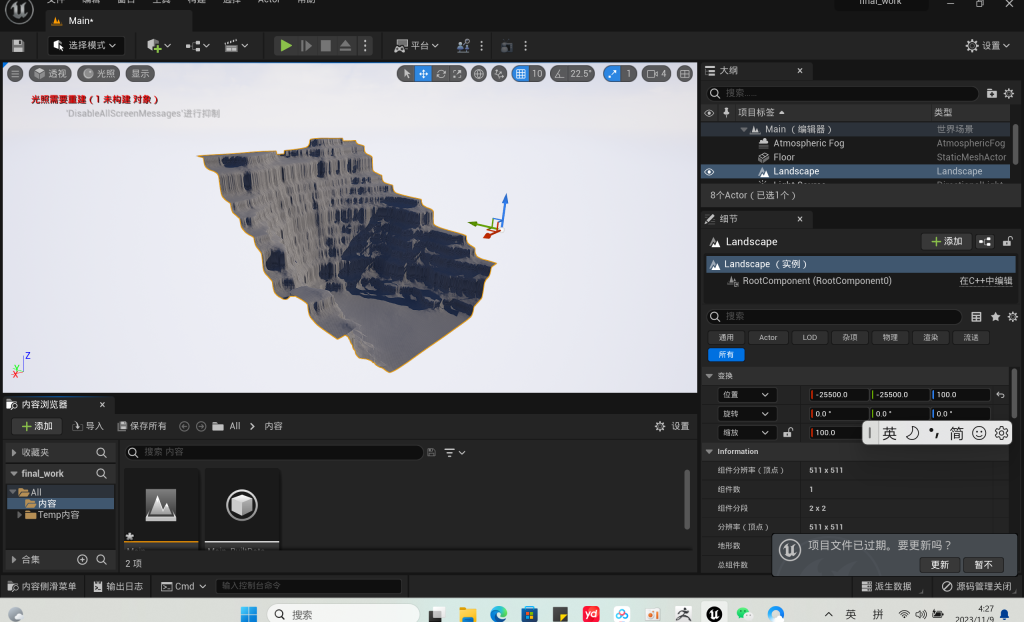This screenshot has height=622, width=1024.
Task: Select Atmospheric Fog in the Outliner
Action: click(808, 143)
